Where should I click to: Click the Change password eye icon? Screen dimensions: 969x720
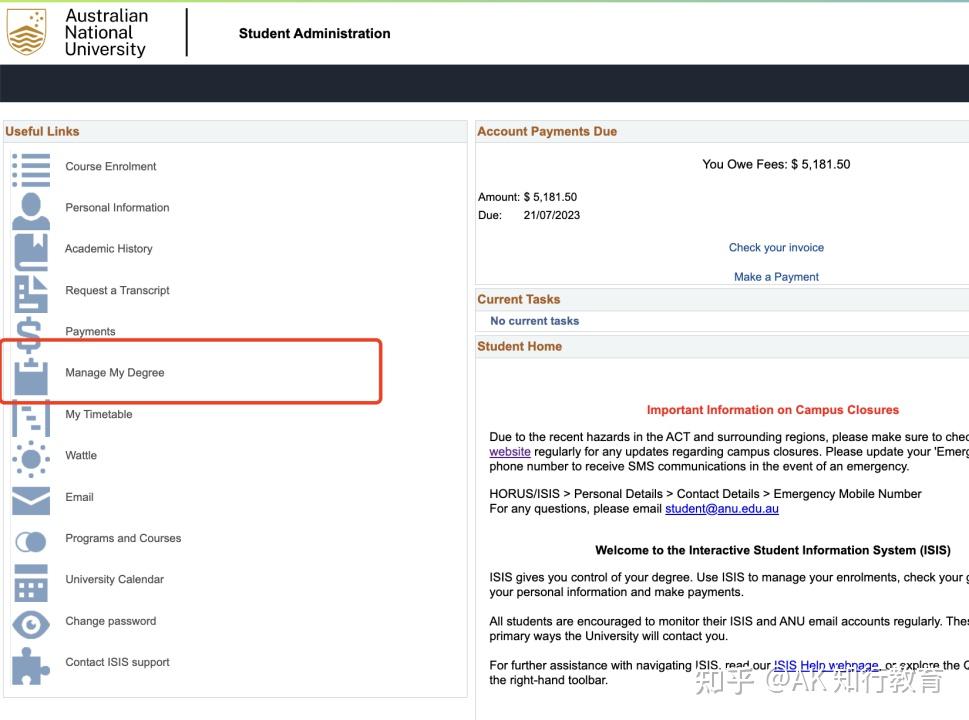pos(31,623)
